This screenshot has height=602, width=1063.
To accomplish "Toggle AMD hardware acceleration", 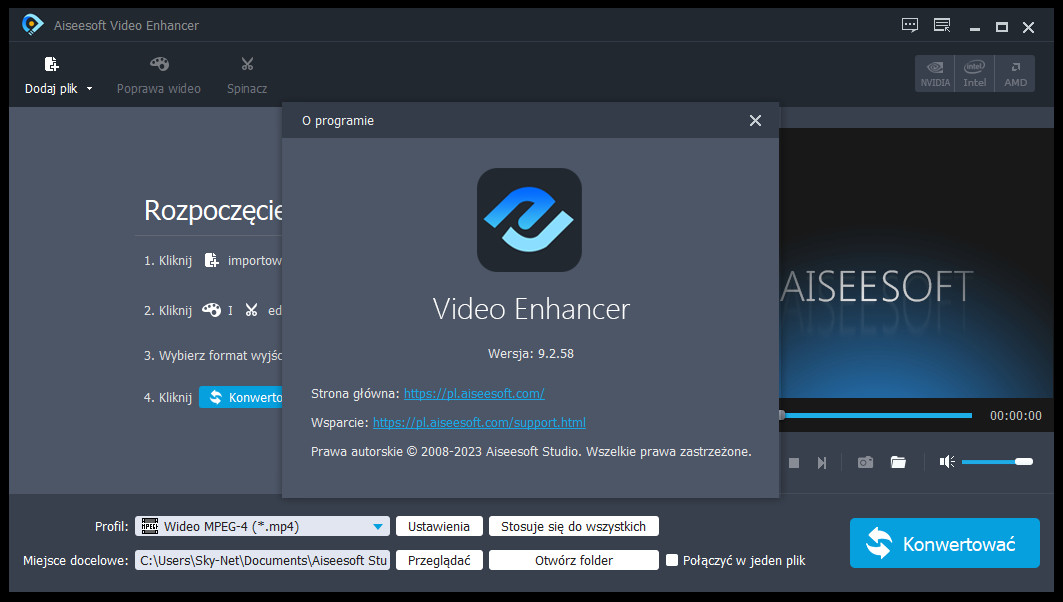I will tap(1015, 73).
